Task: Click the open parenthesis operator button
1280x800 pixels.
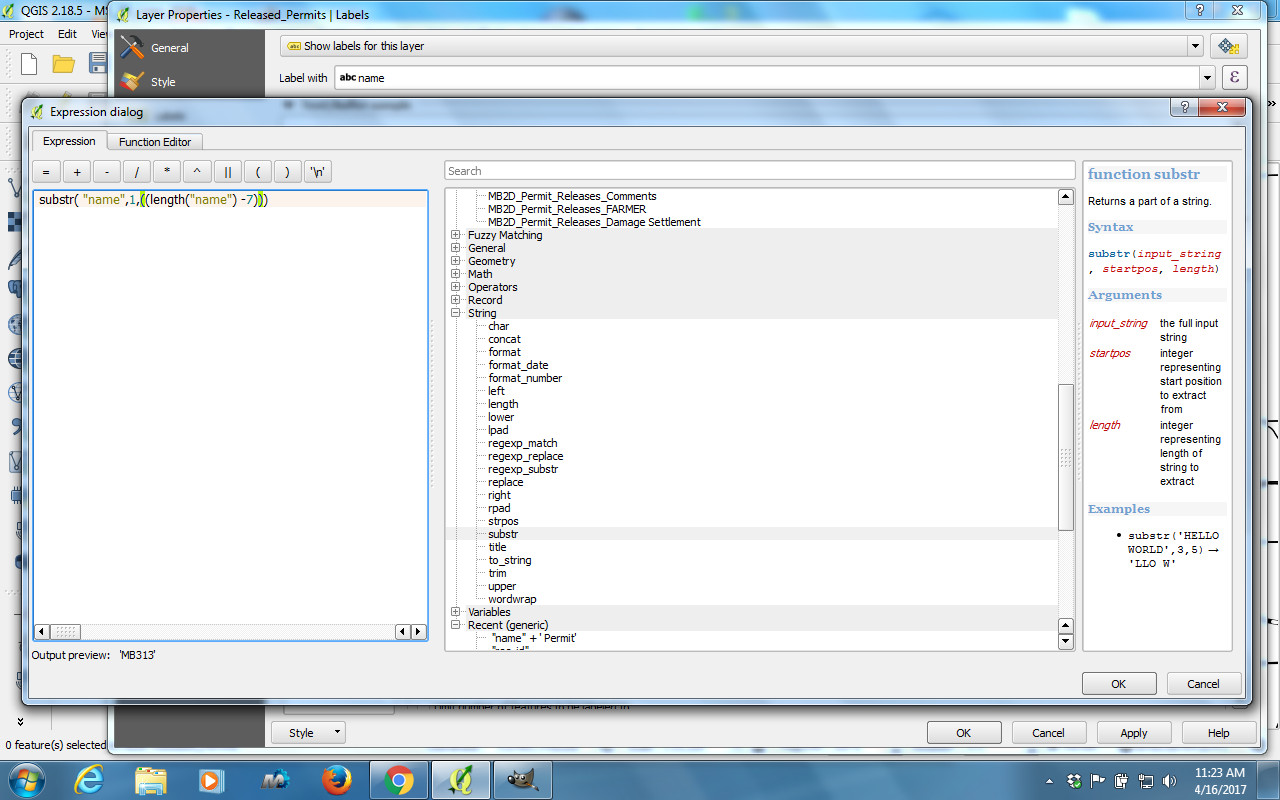Action: click(257, 171)
